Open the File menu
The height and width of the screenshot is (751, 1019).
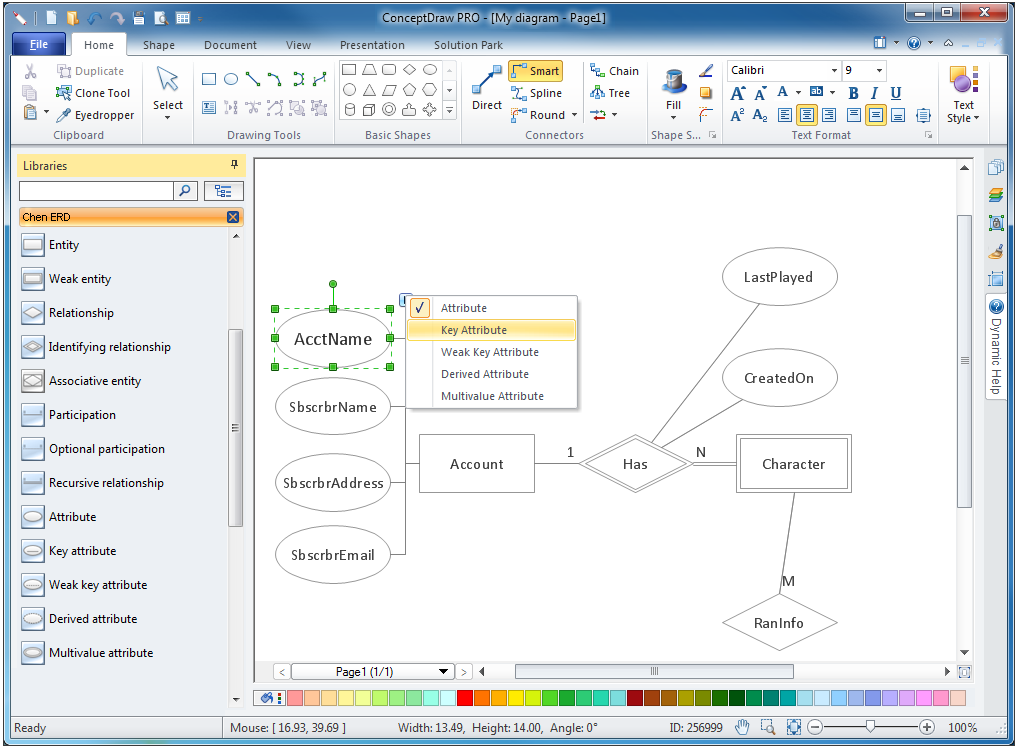[39, 44]
